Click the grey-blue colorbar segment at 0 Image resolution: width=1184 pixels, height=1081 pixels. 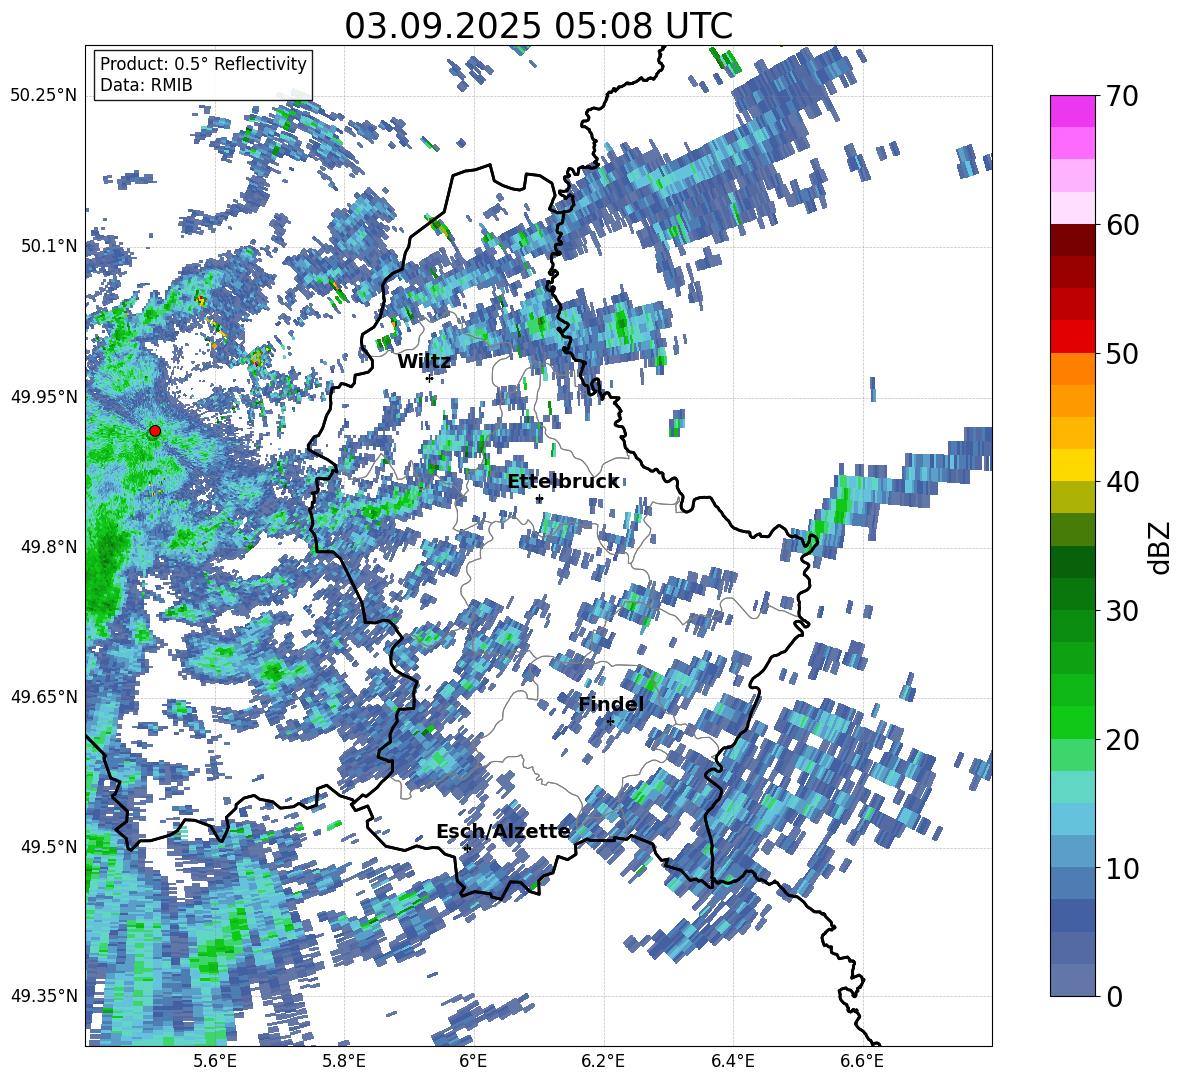click(1072, 980)
